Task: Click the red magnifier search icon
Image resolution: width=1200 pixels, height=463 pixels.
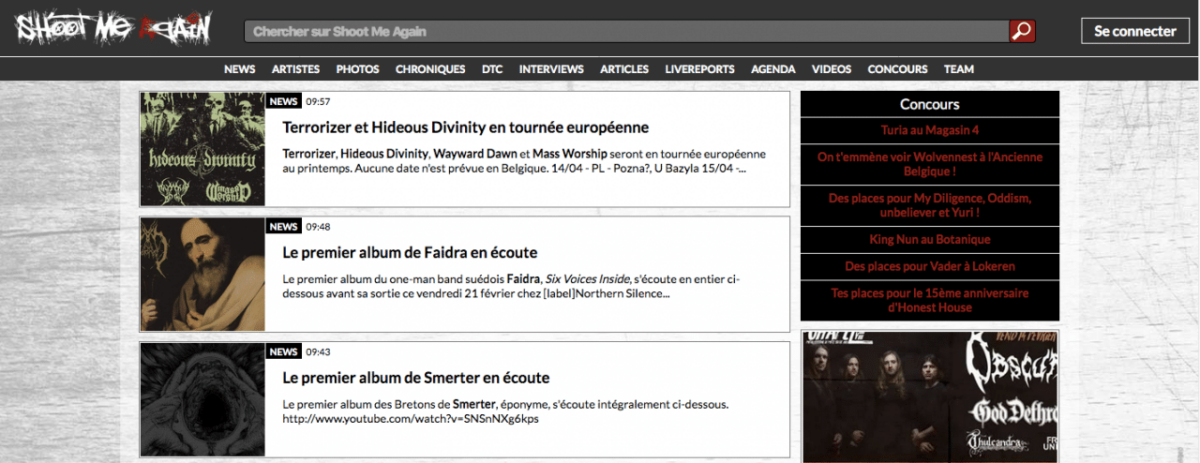Action: coord(1021,31)
